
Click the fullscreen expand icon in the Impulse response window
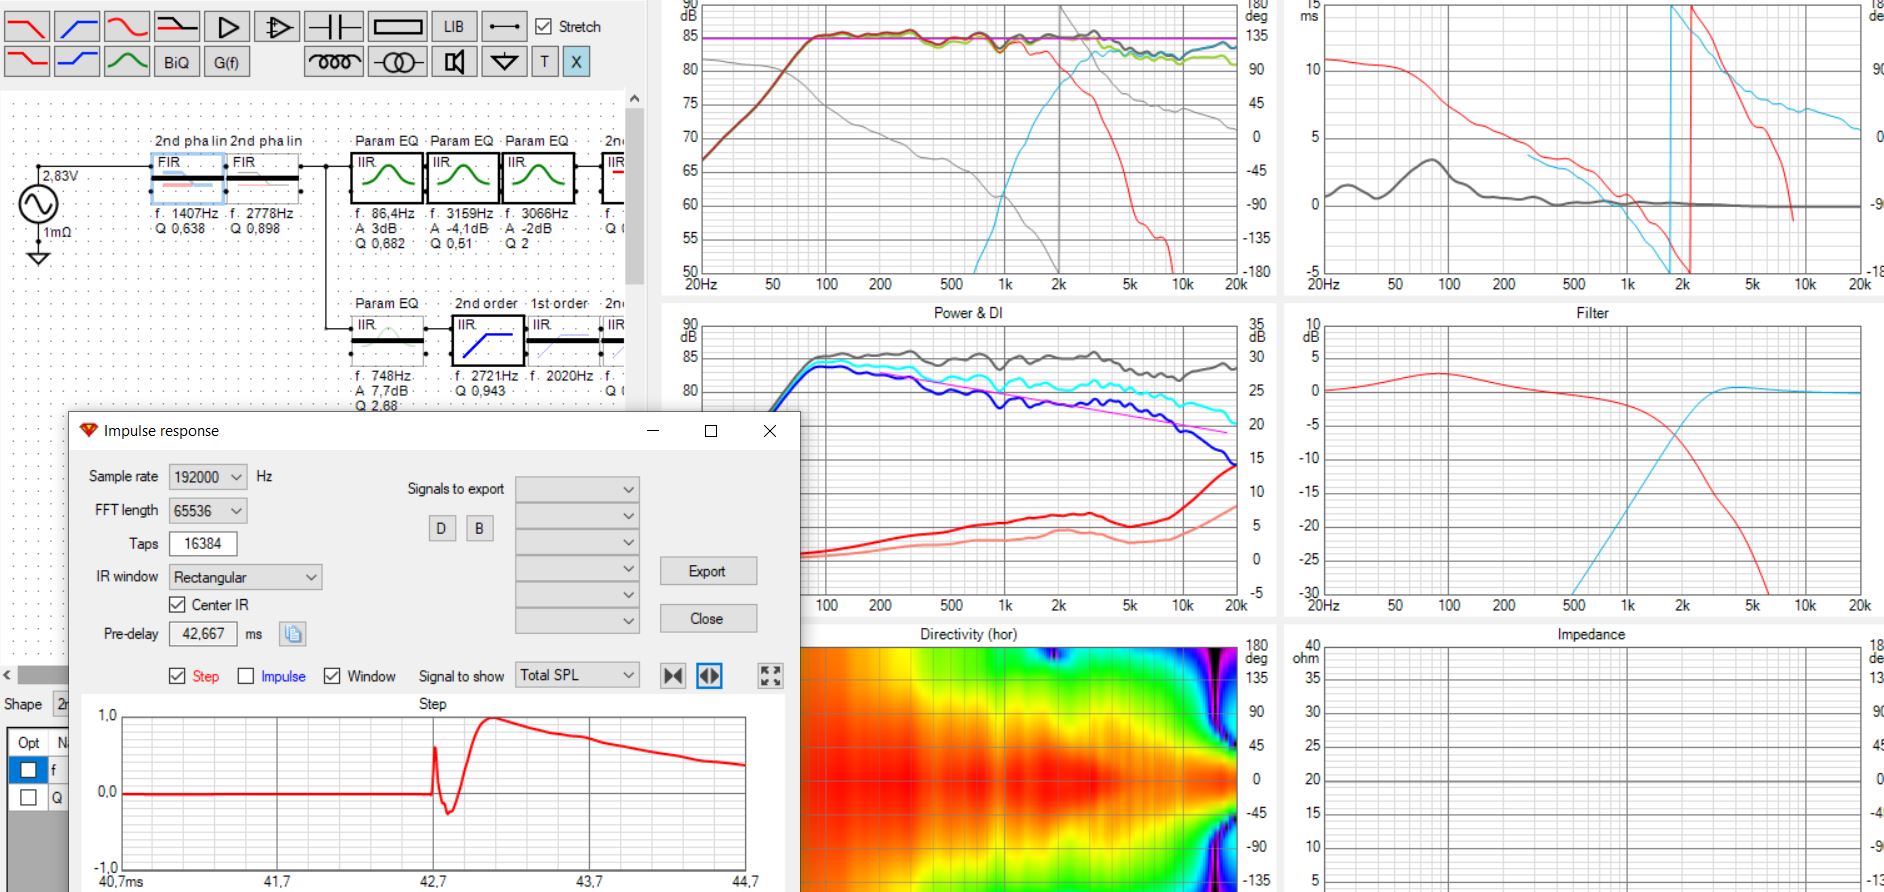[770, 676]
